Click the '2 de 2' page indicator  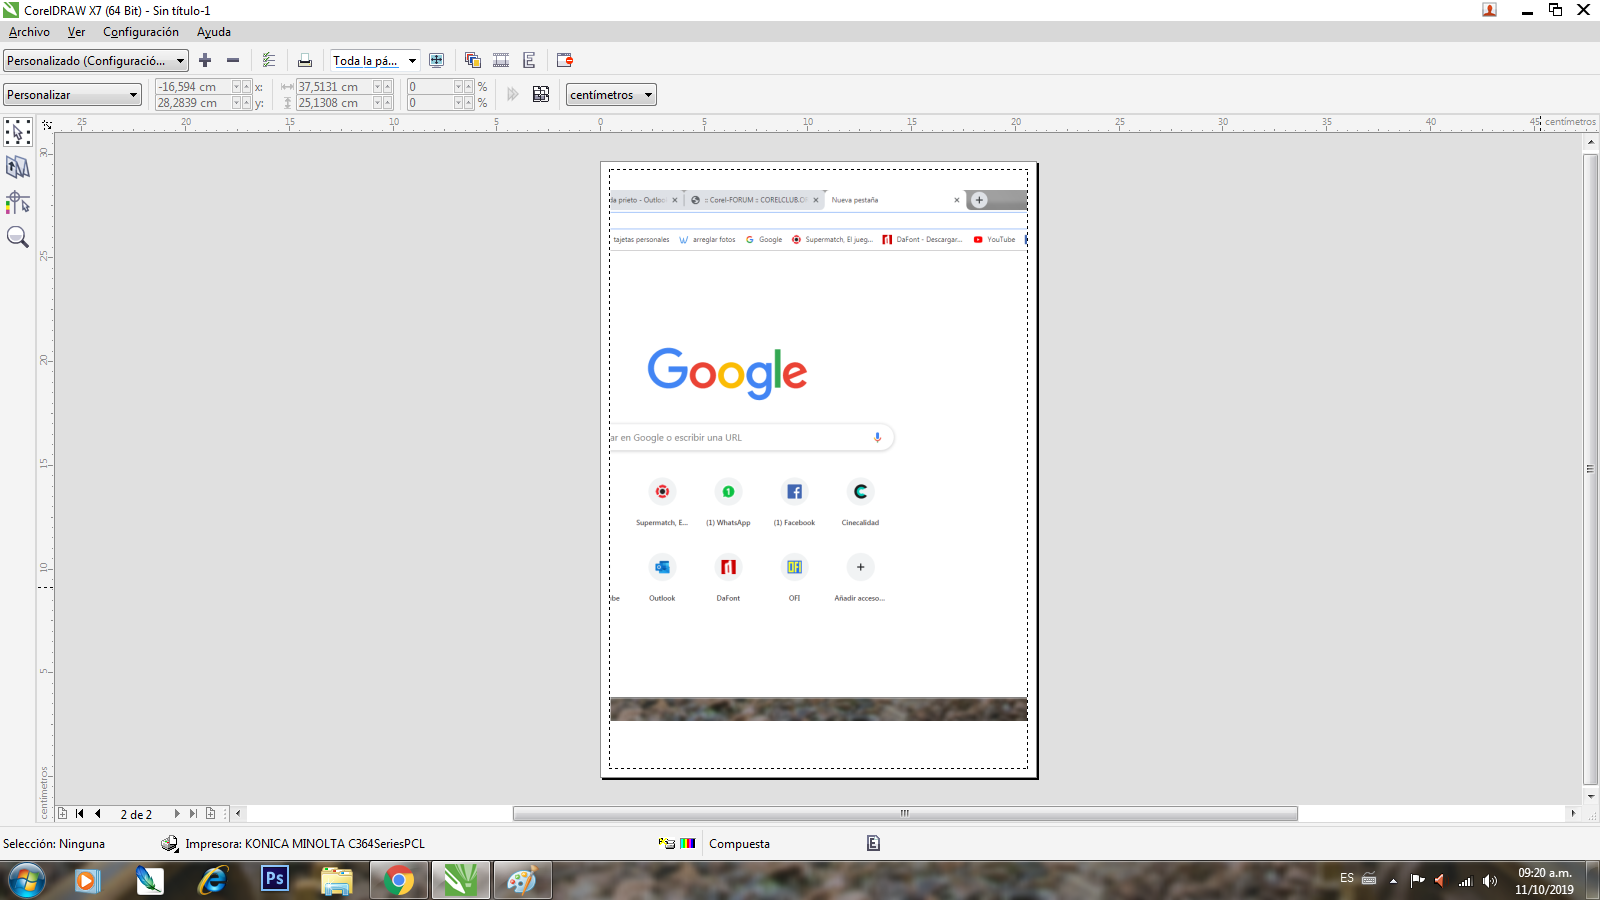coord(136,814)
